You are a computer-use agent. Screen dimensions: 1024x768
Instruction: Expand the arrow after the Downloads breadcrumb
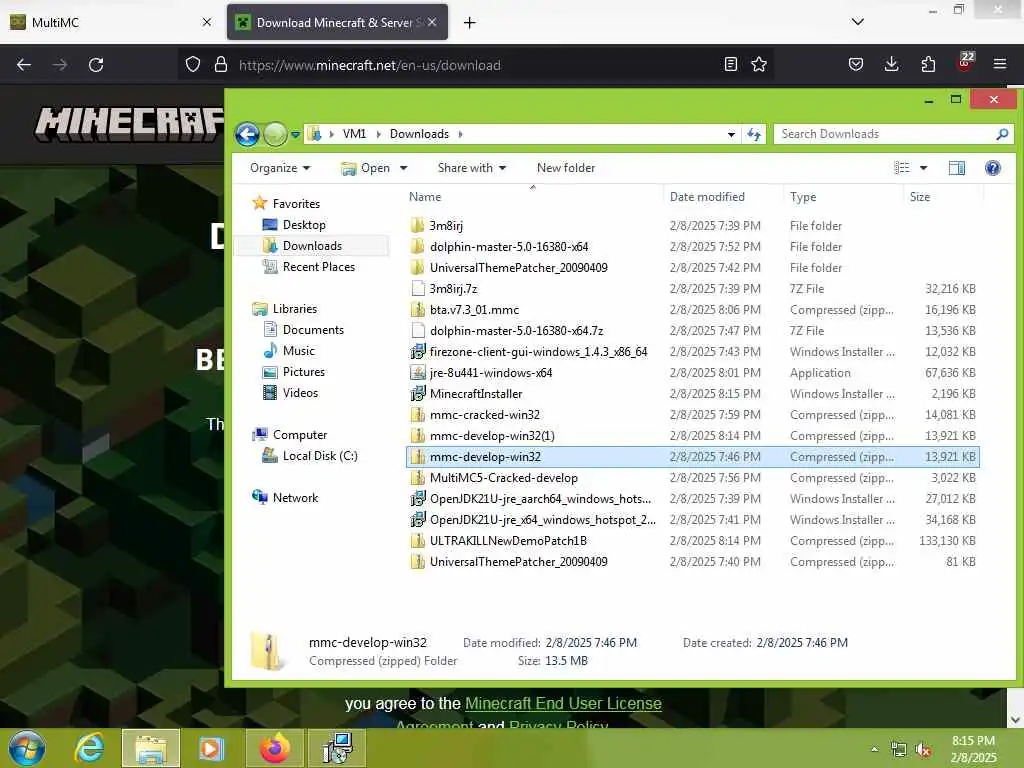pyautogui.click(x=460, y=134)
